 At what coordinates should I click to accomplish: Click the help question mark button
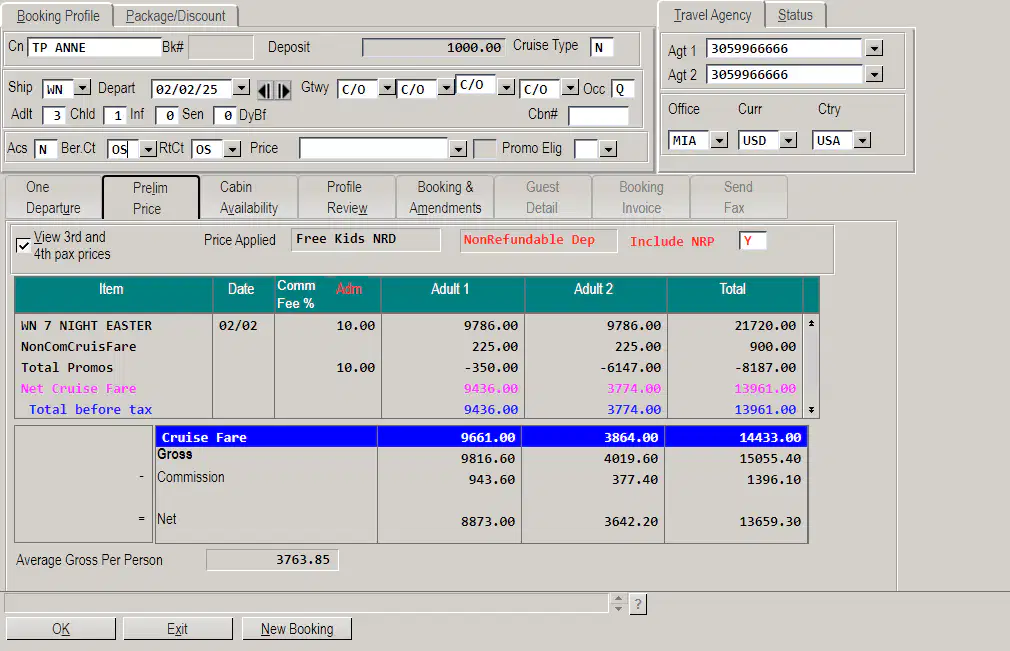(x=638, y=604)
